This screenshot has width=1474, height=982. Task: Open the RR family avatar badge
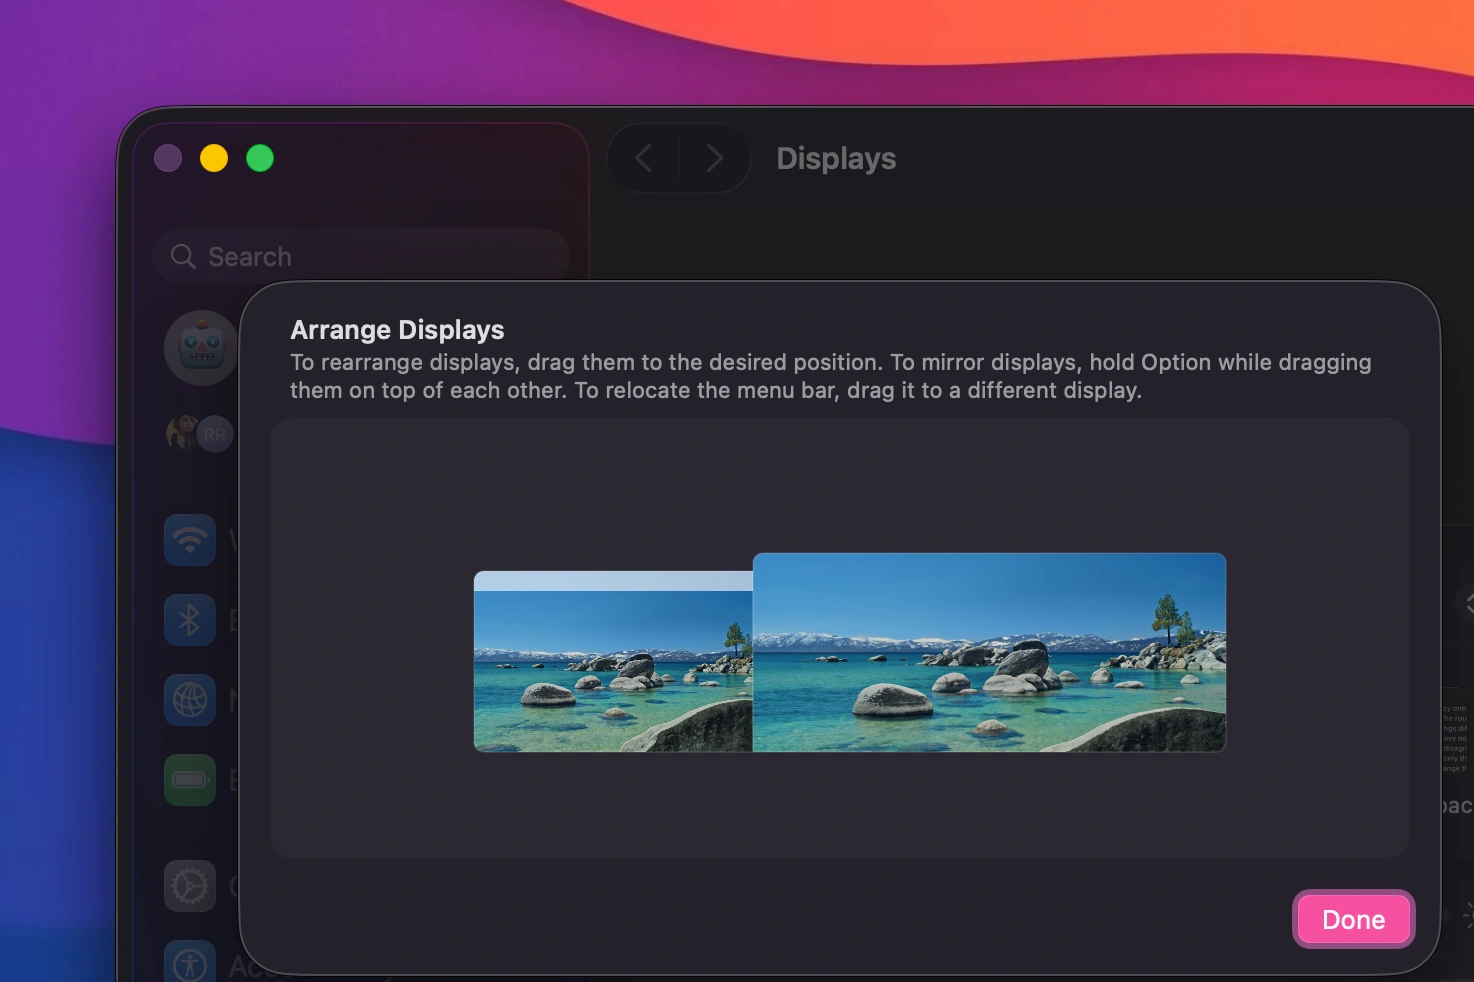(214, 435)
